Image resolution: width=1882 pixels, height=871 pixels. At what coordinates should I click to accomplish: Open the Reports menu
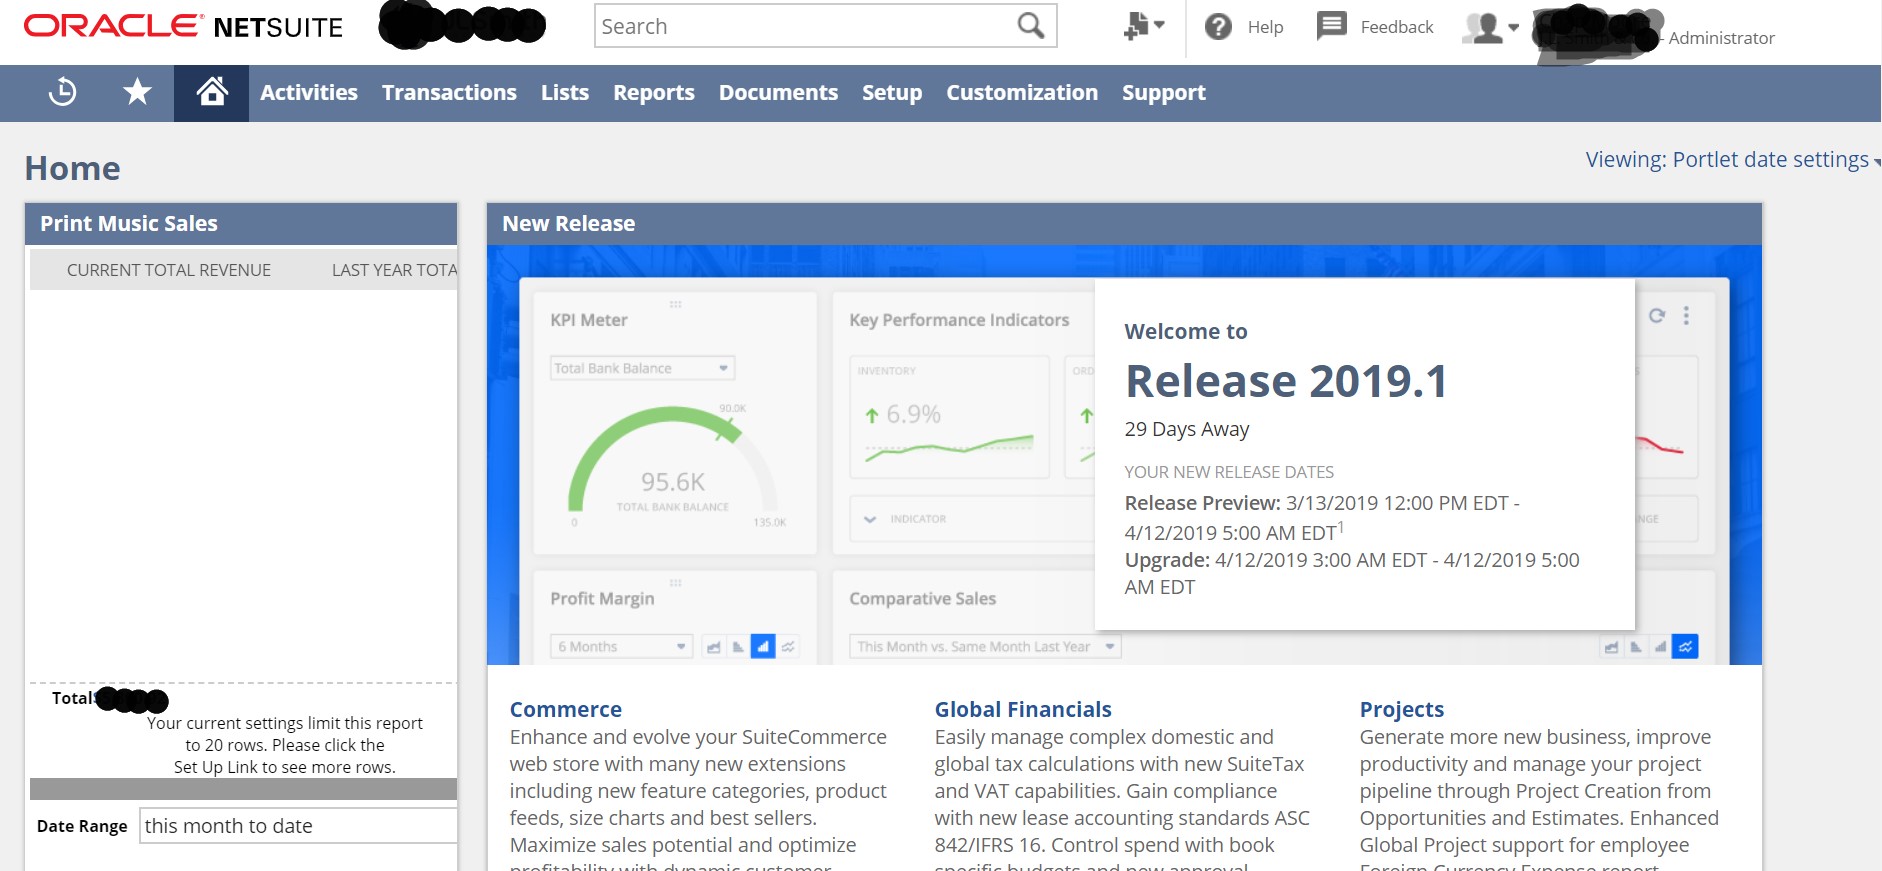coord(653,93)
